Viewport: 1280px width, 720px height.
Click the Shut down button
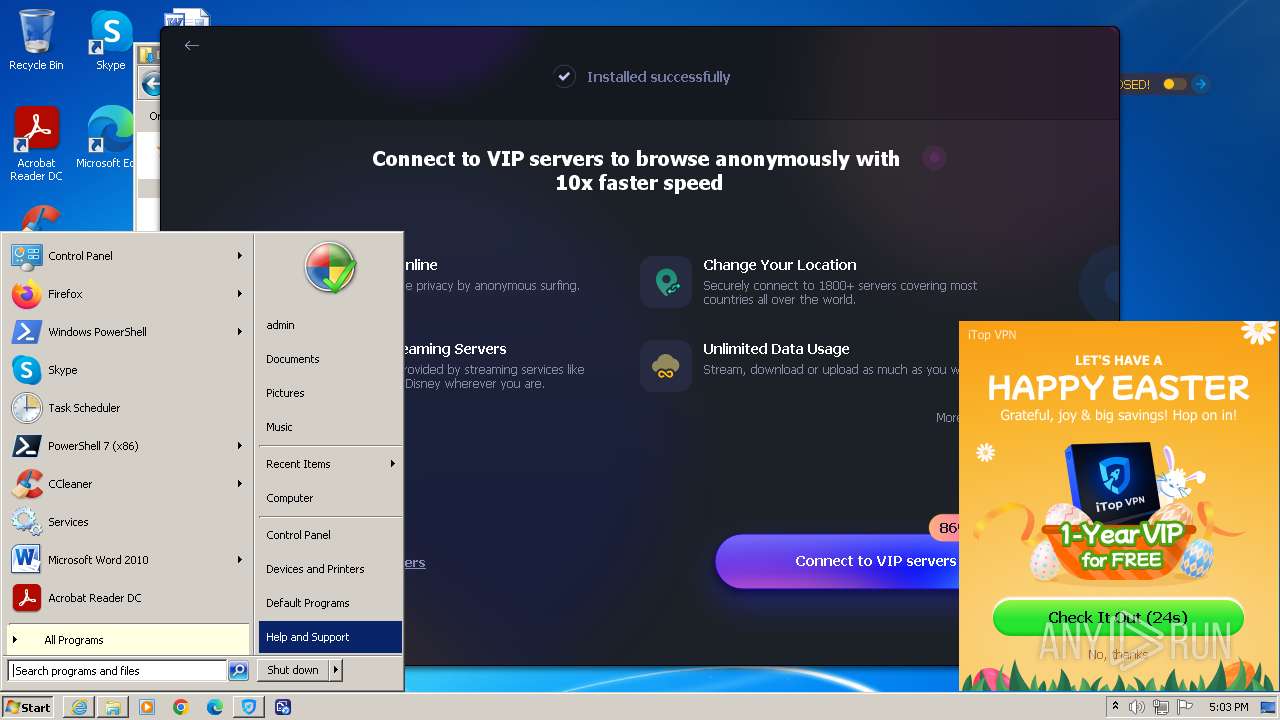[x=293, y=670]
